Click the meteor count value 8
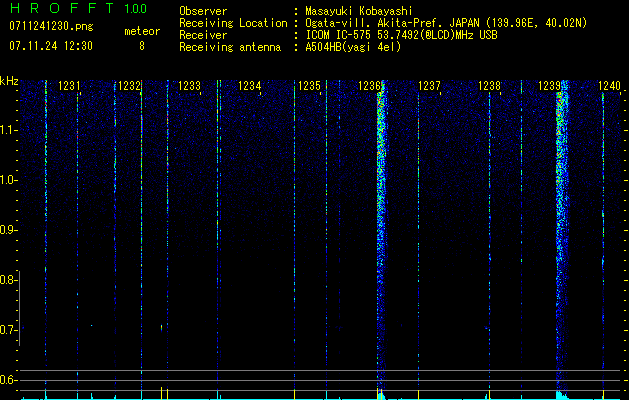629x400 pixels. coord(142,46)
